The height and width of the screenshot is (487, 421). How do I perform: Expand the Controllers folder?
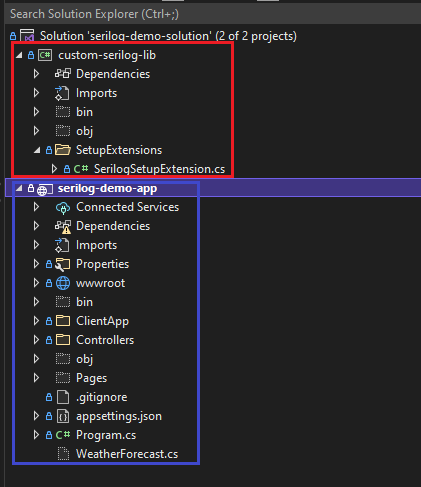(36, 340)
